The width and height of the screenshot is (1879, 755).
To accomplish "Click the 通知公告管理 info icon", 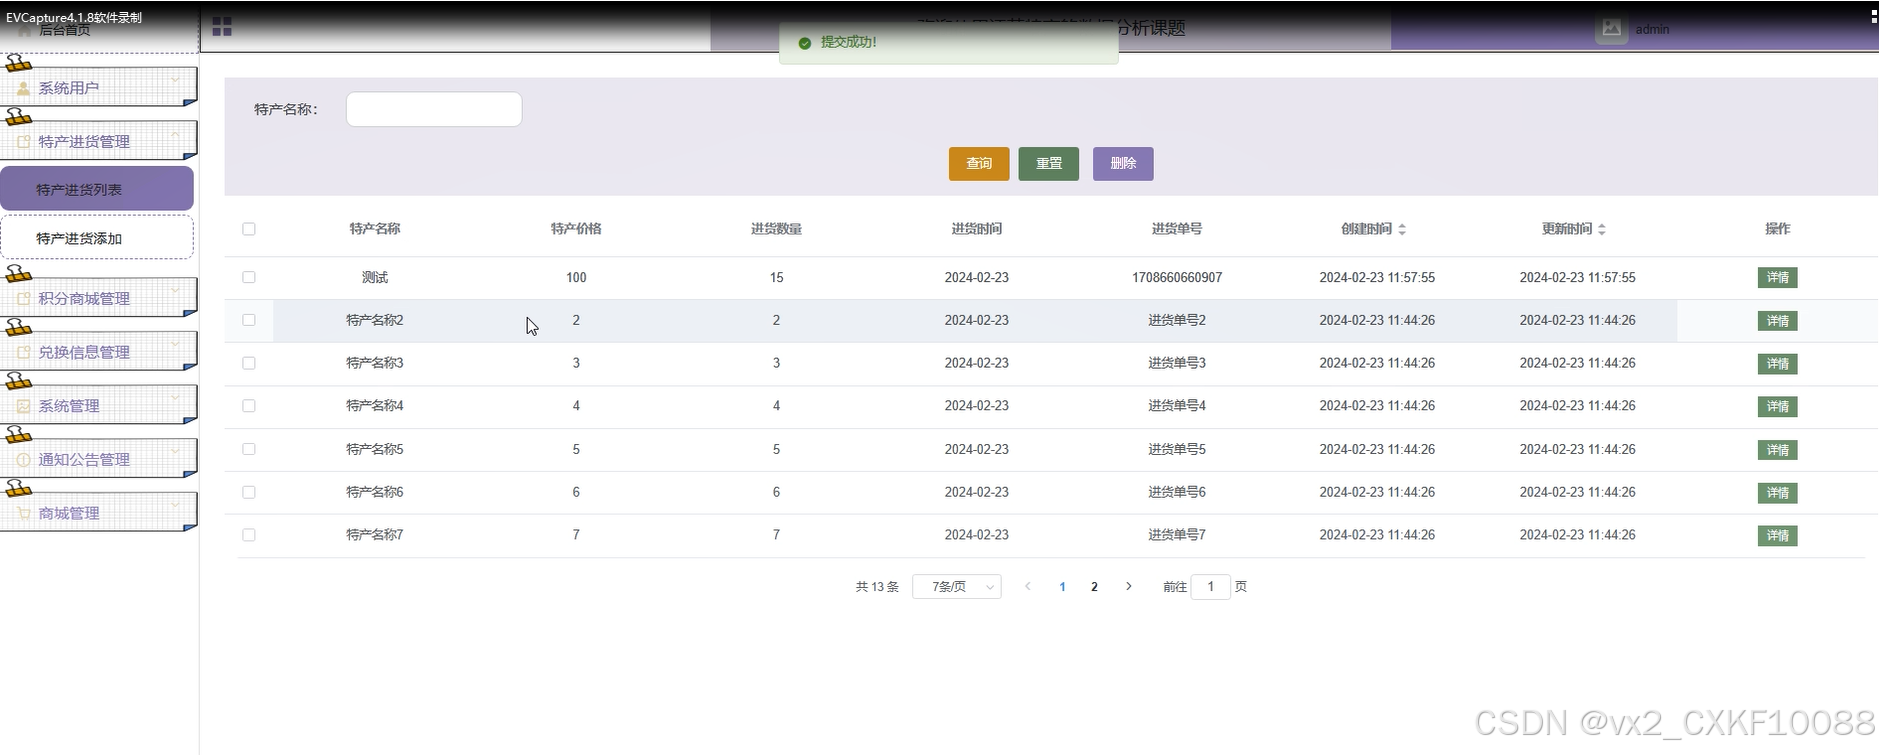I will (24, 460).
